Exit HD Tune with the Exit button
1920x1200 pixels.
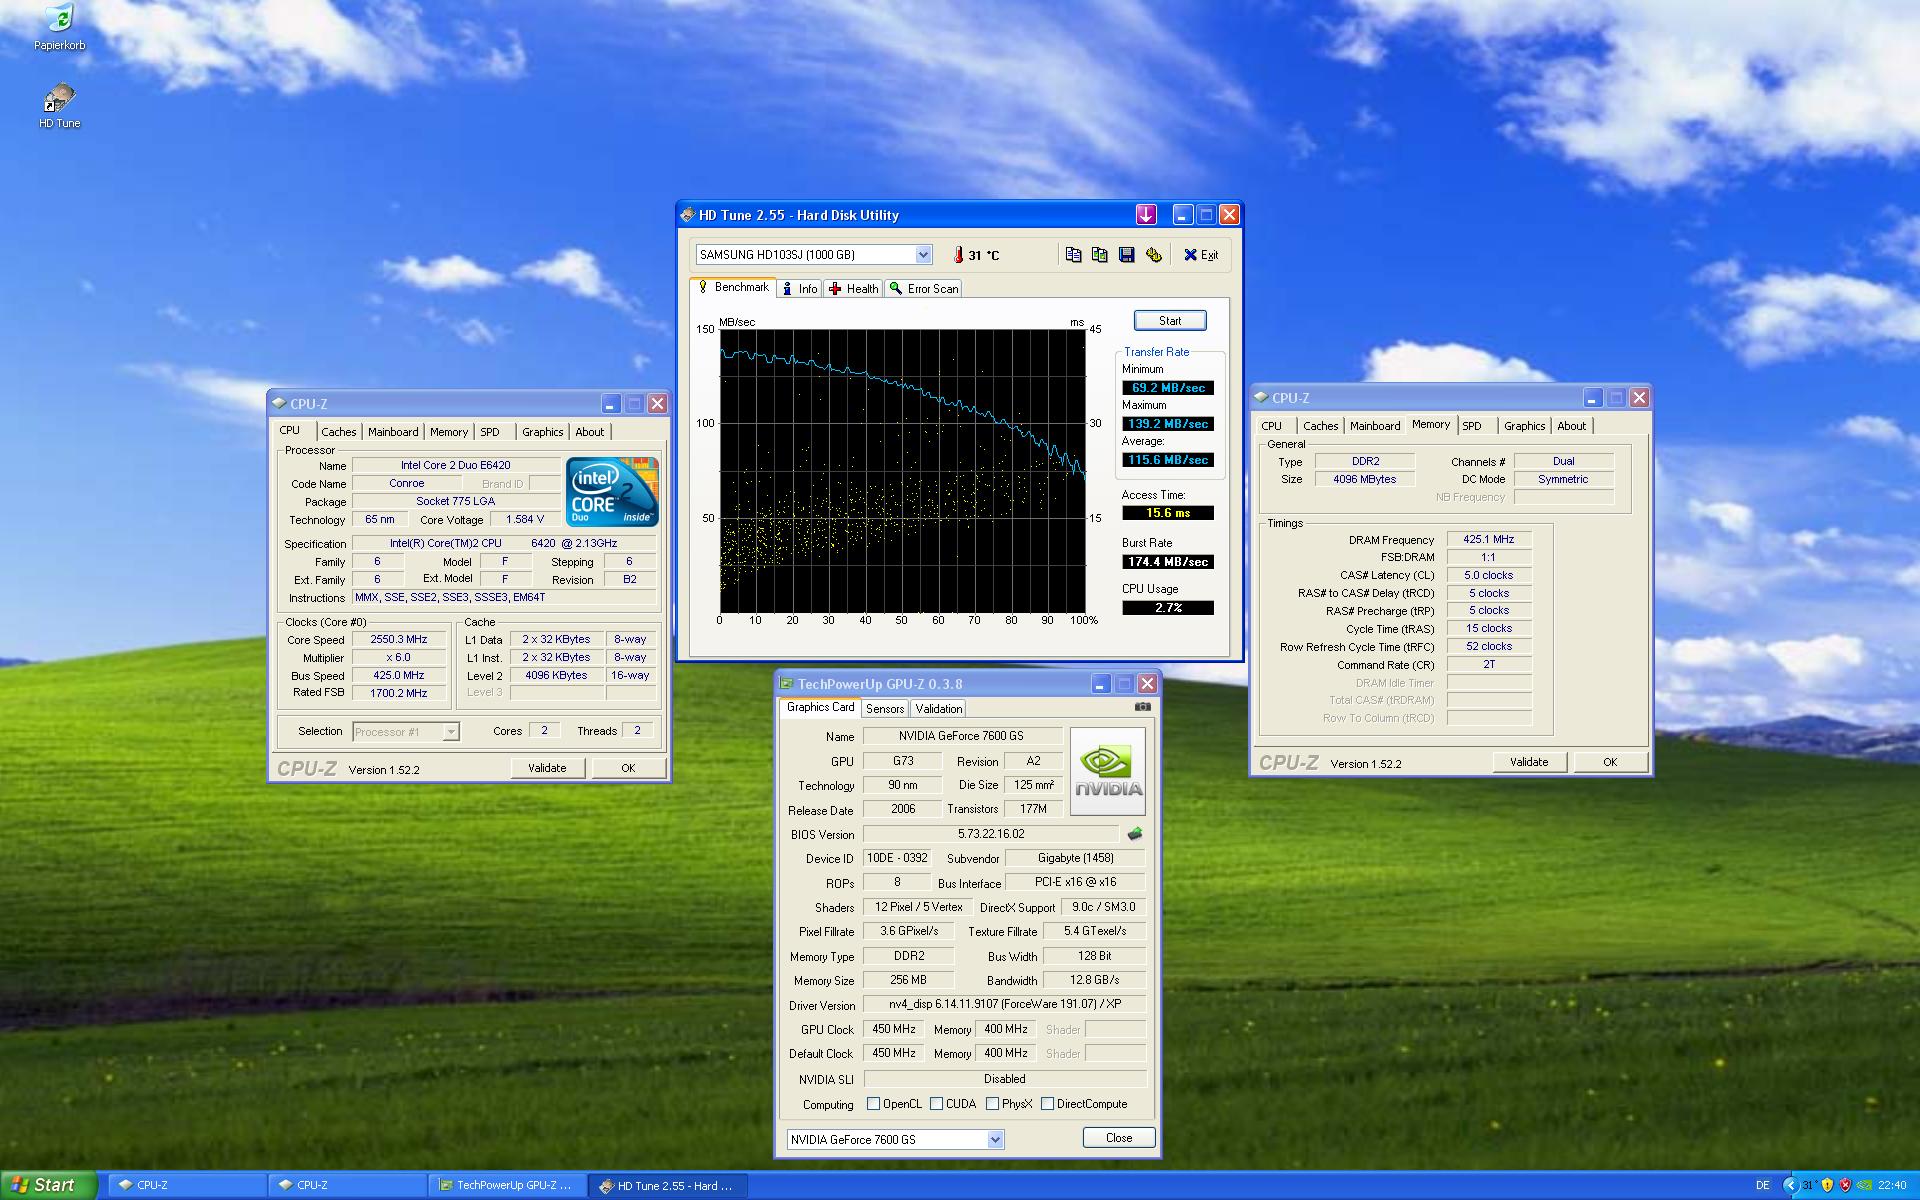pos(1201,255)
